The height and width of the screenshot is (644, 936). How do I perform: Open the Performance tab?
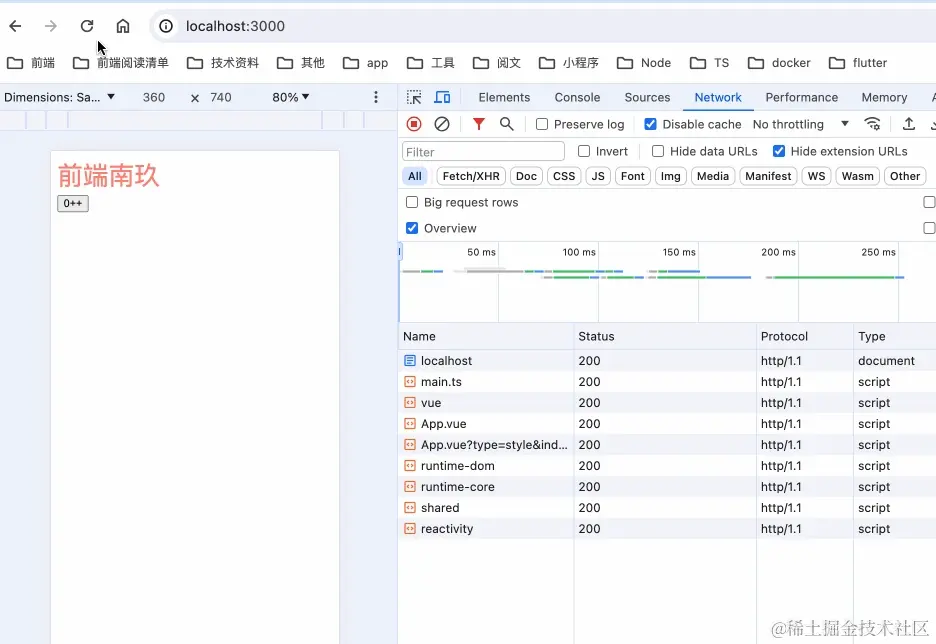(x=801, y=97)
